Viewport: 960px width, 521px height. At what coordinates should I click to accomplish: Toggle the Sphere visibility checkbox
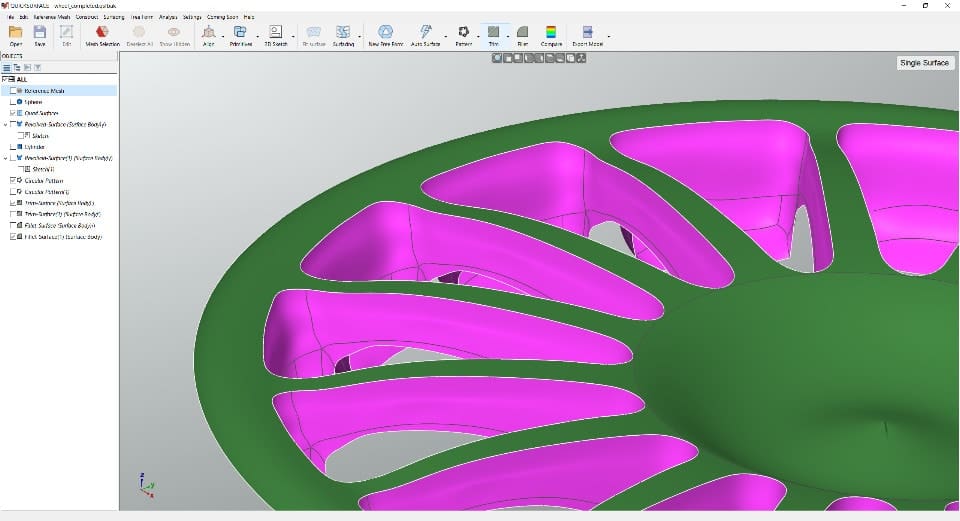[x=13, y=102]
